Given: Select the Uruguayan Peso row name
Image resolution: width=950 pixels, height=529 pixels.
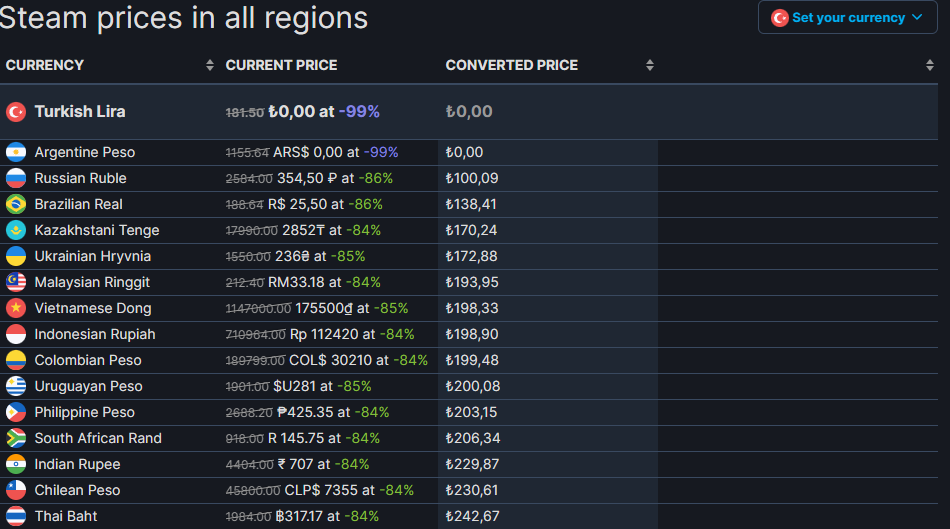Looking at the screenshot, I should coord(88,387).
